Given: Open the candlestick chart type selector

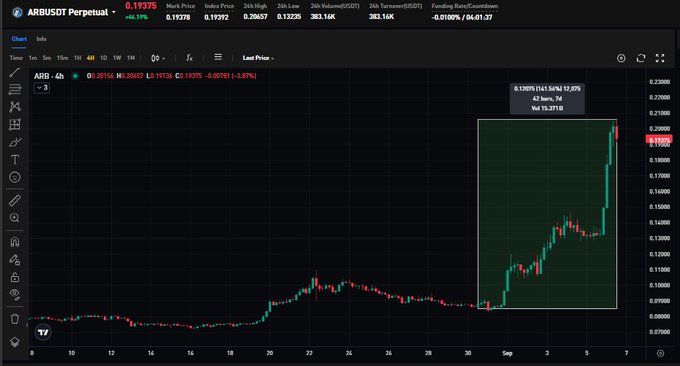Looking at the screenshot, I should click(158, 58).
